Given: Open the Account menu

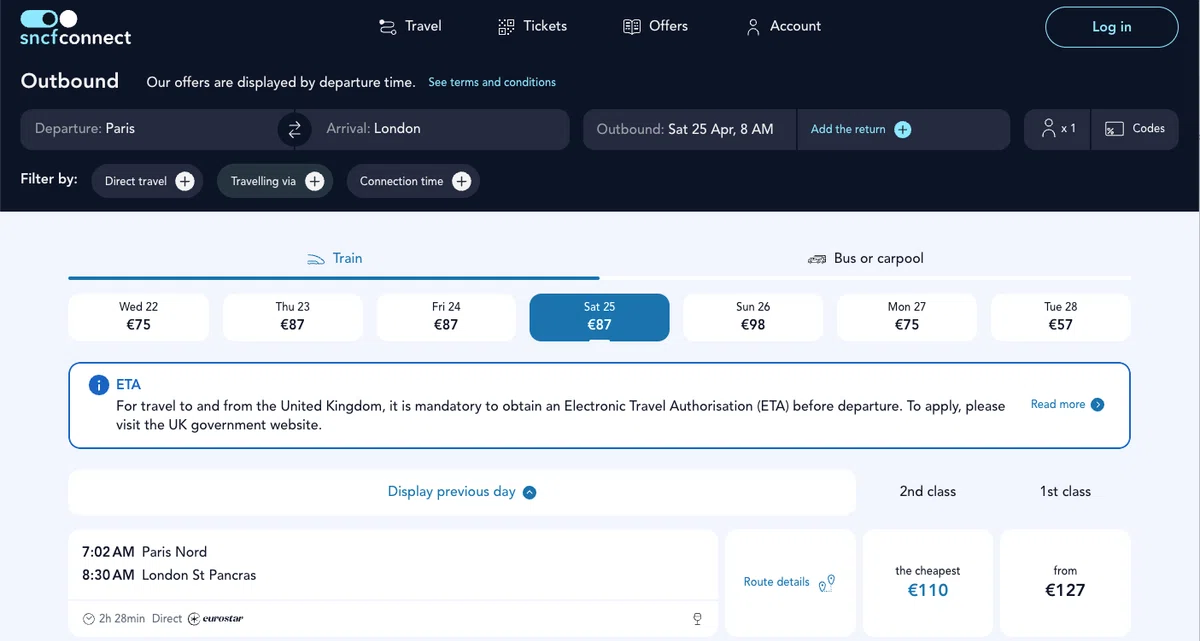Looking at the screenshot, I should 784,26.
